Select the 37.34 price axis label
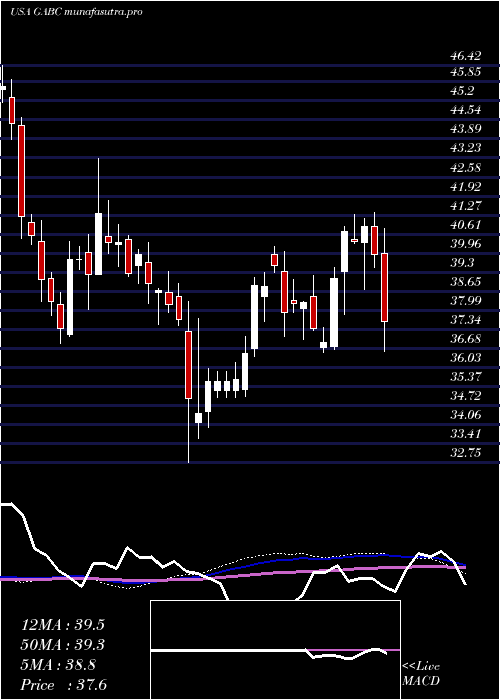 pos(466,320)
